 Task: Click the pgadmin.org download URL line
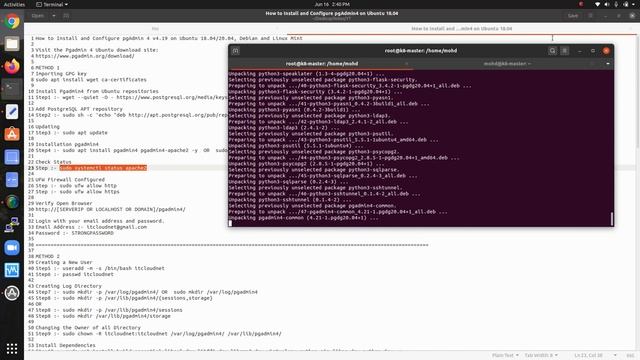85,56
